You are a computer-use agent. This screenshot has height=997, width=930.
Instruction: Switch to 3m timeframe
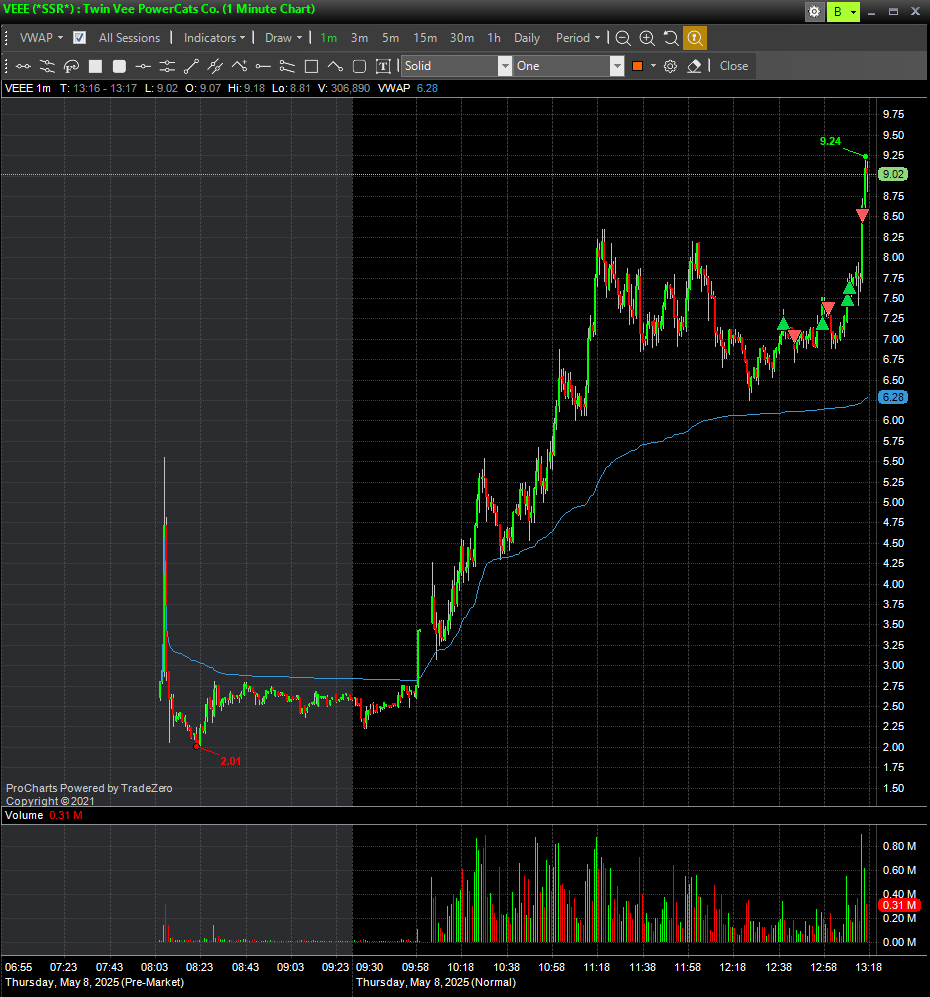[359, 38]
